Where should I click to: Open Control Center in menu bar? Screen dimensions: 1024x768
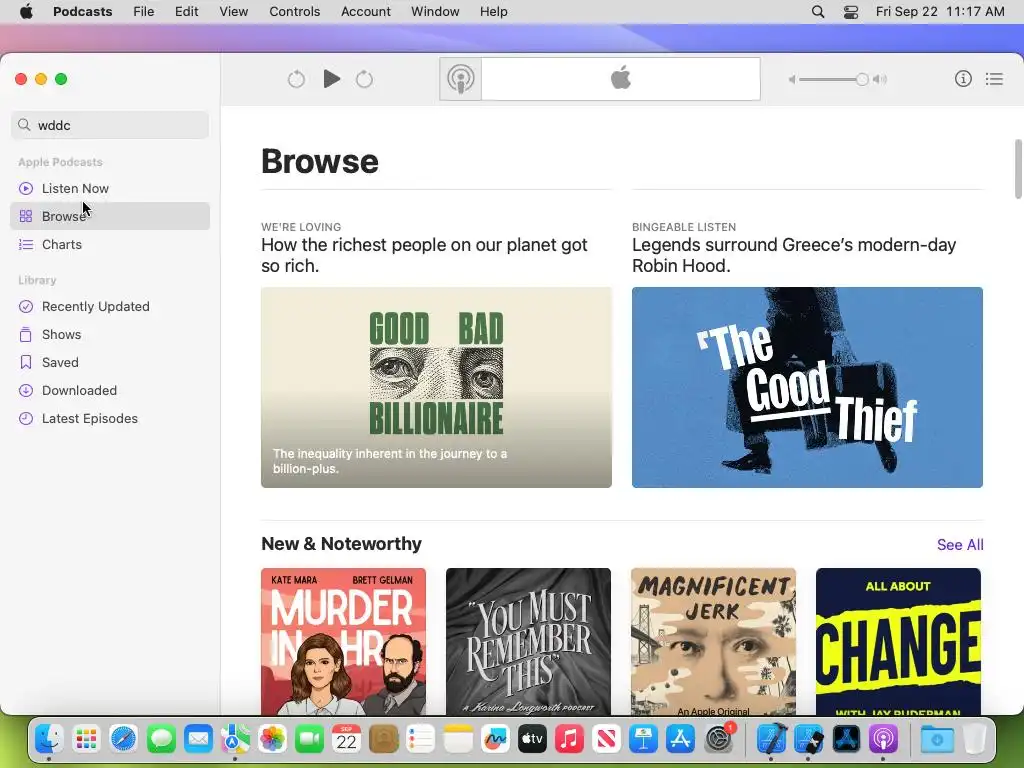[851, 12]
